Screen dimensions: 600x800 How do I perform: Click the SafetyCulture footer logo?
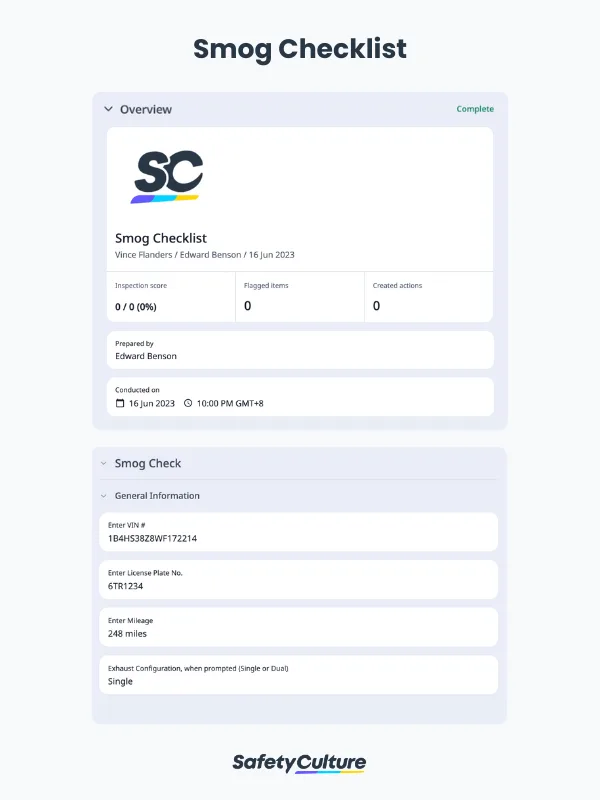click(x=299, y=763)
